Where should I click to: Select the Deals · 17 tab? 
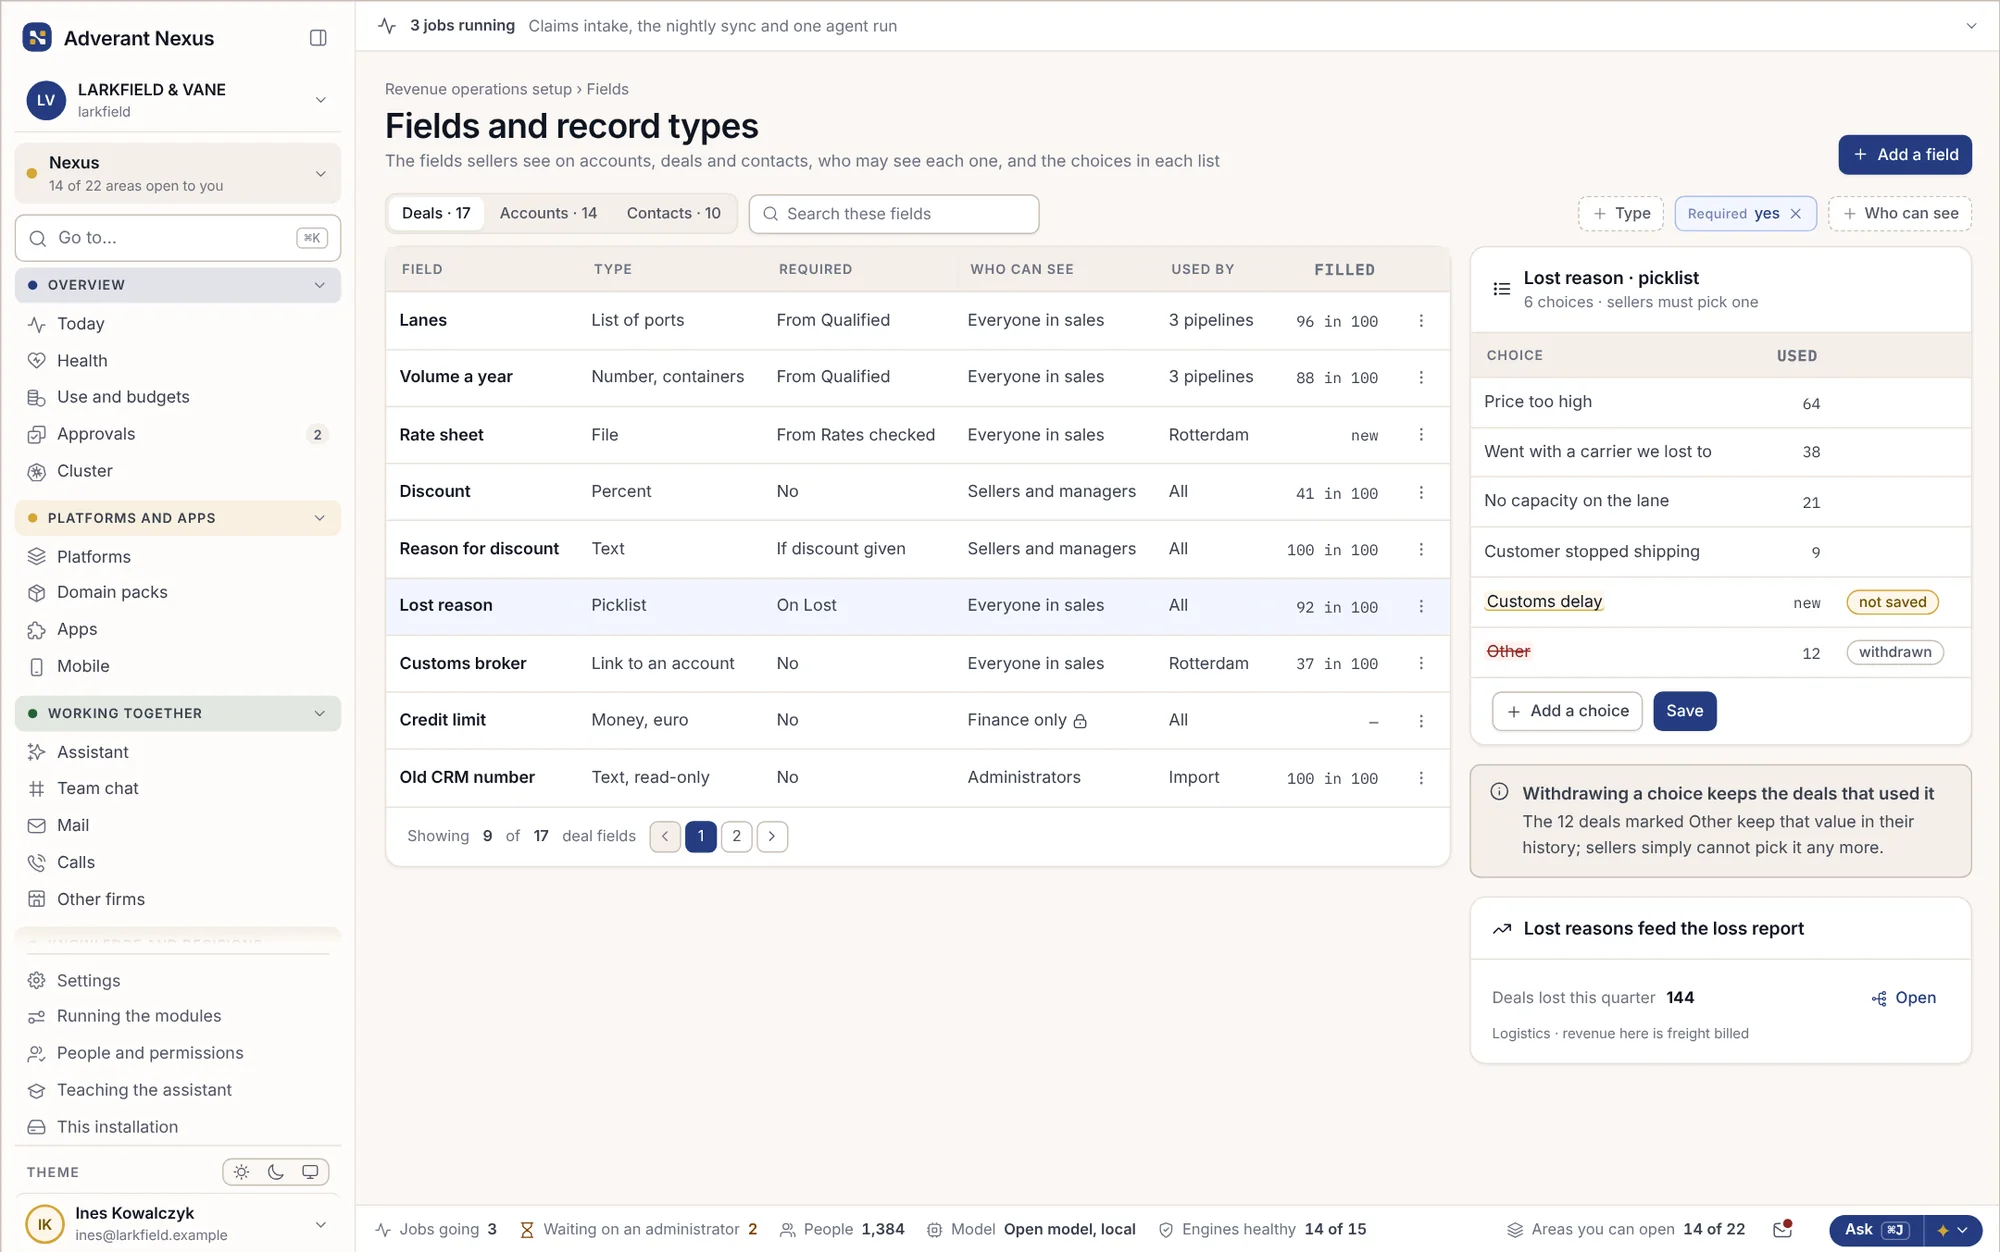click(x=436, y=214)
